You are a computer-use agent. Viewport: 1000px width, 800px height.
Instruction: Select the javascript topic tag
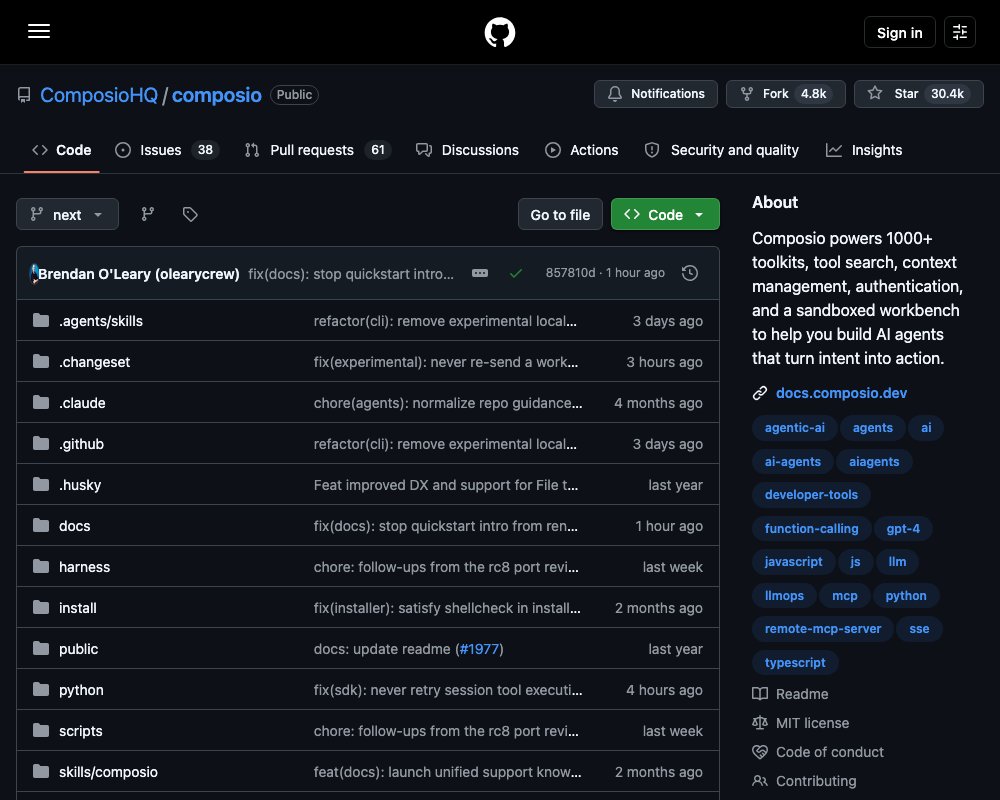[x=793, y=561]
